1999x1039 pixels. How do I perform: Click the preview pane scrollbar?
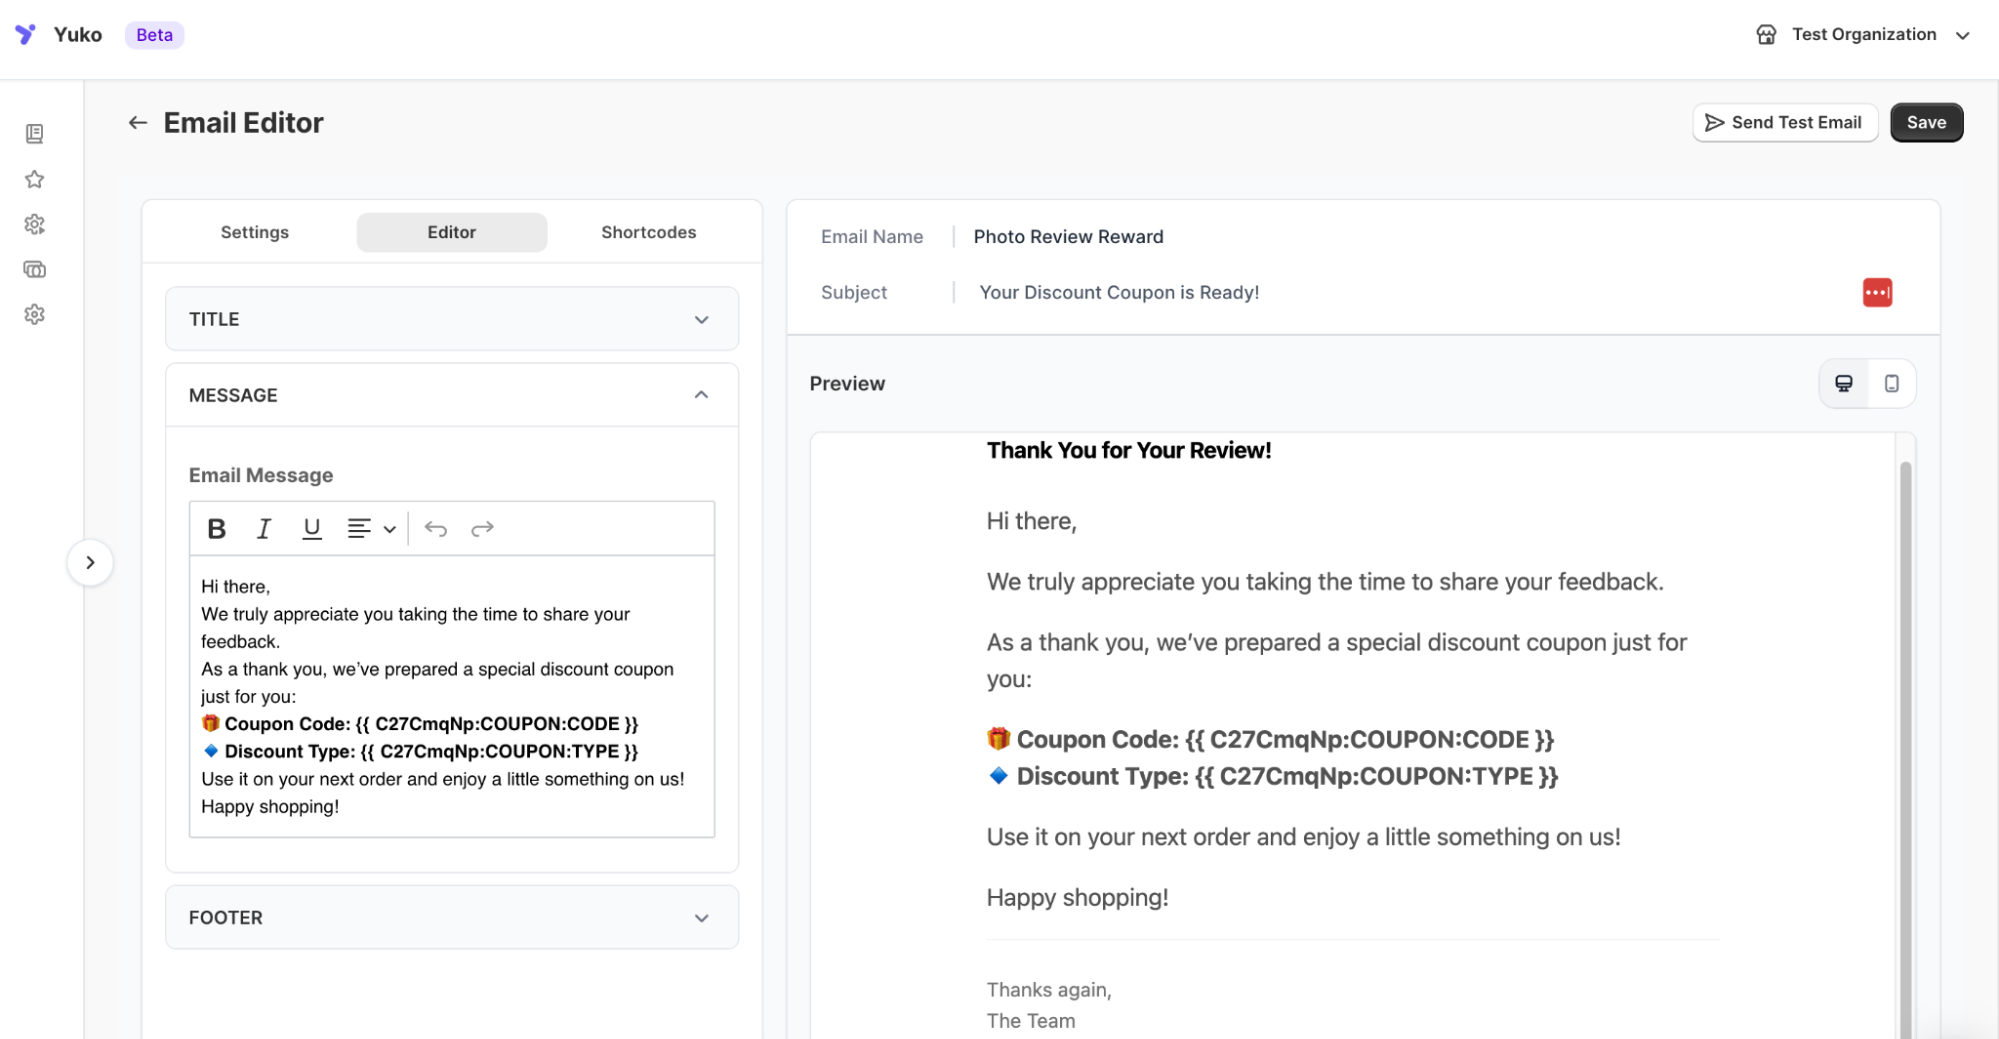click(1905, 700)
